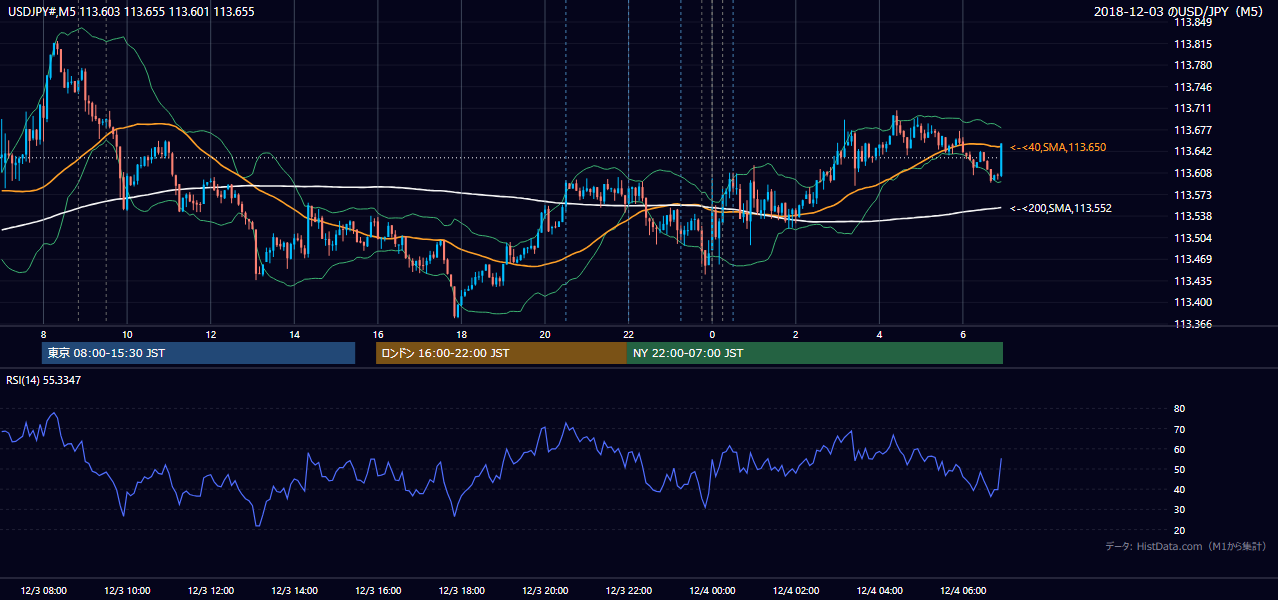Click price axis value 113.780
The image size is (1278, 600).
[x=1192, y=65]
